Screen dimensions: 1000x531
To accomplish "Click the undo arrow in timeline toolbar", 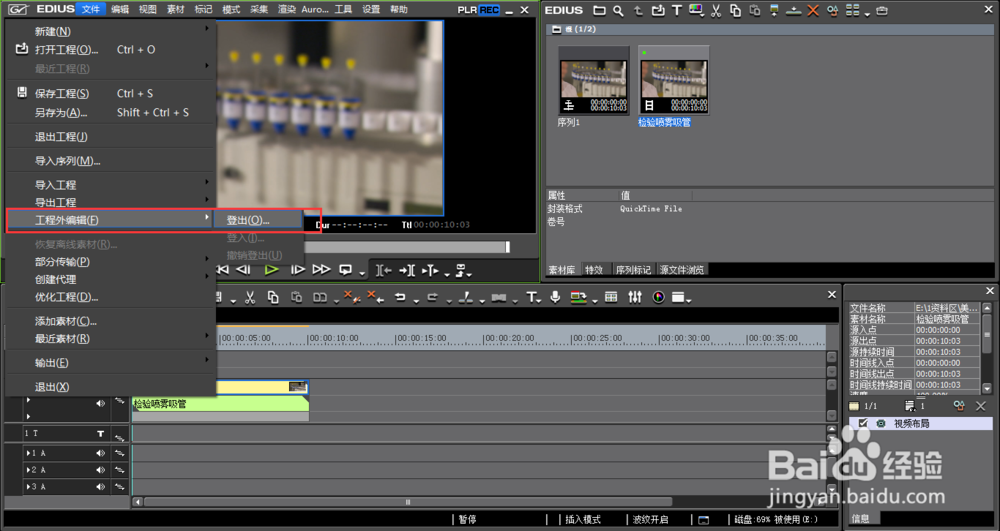I will pos(400,297).
